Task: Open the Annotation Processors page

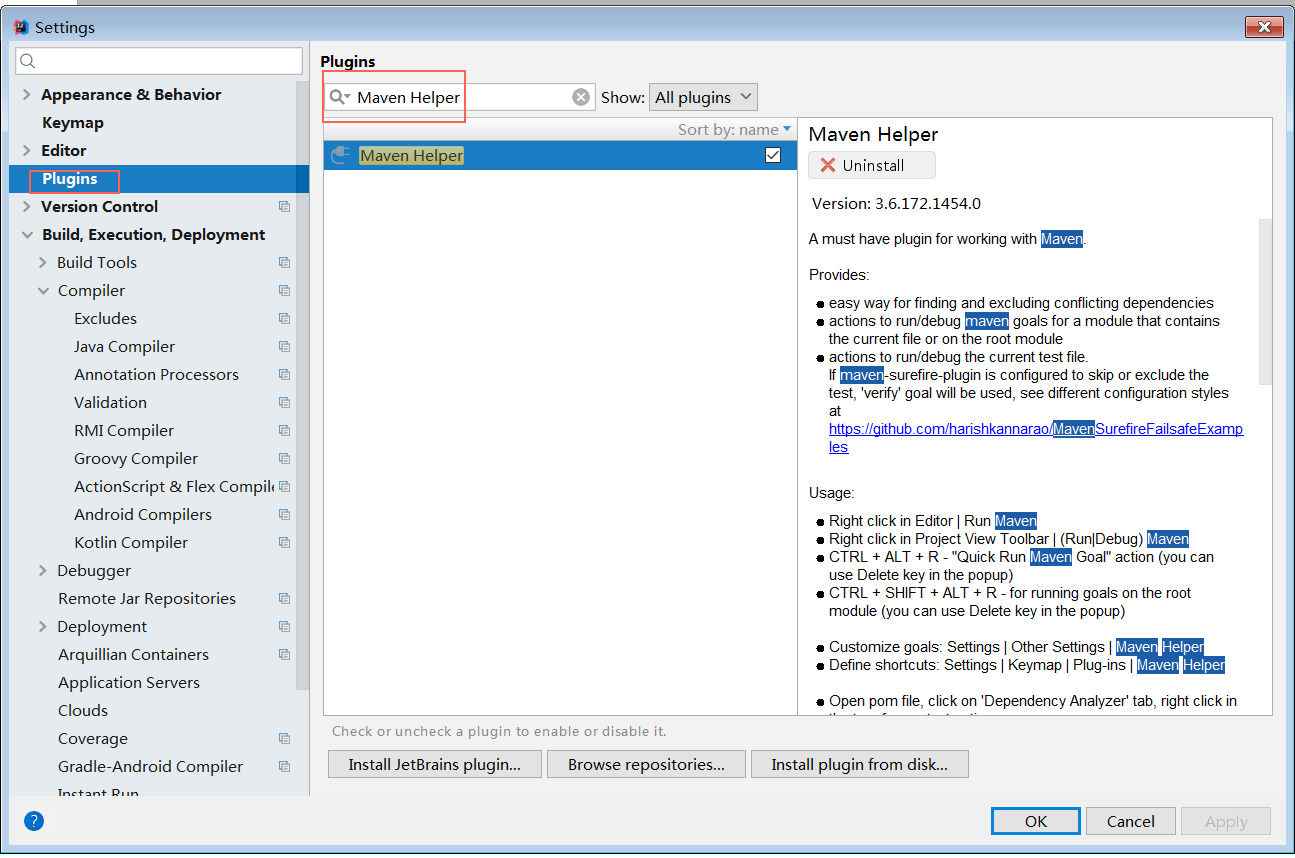Action: coord(156,374)
